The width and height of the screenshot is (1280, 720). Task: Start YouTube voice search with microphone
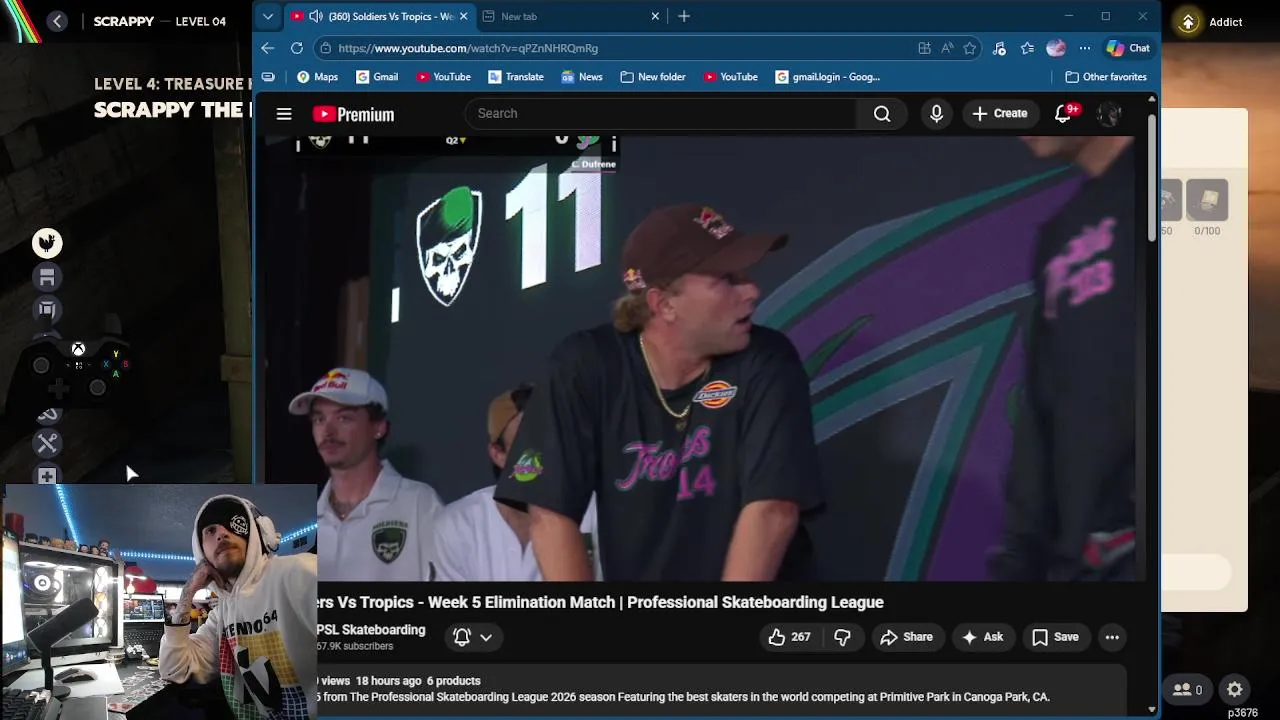tap(936, 114)
